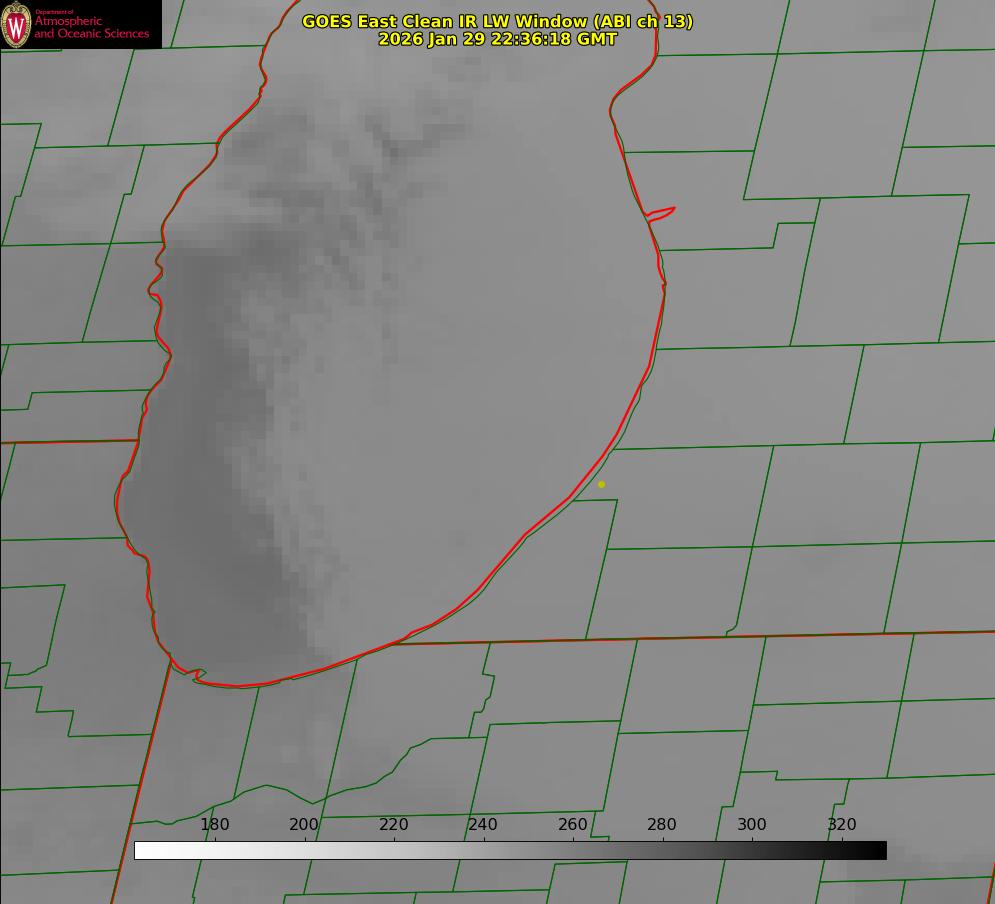The width and height of the screenshot is (995, 904).
Task: Click the 320 label on the colorbar
Action: pos(841,824)
